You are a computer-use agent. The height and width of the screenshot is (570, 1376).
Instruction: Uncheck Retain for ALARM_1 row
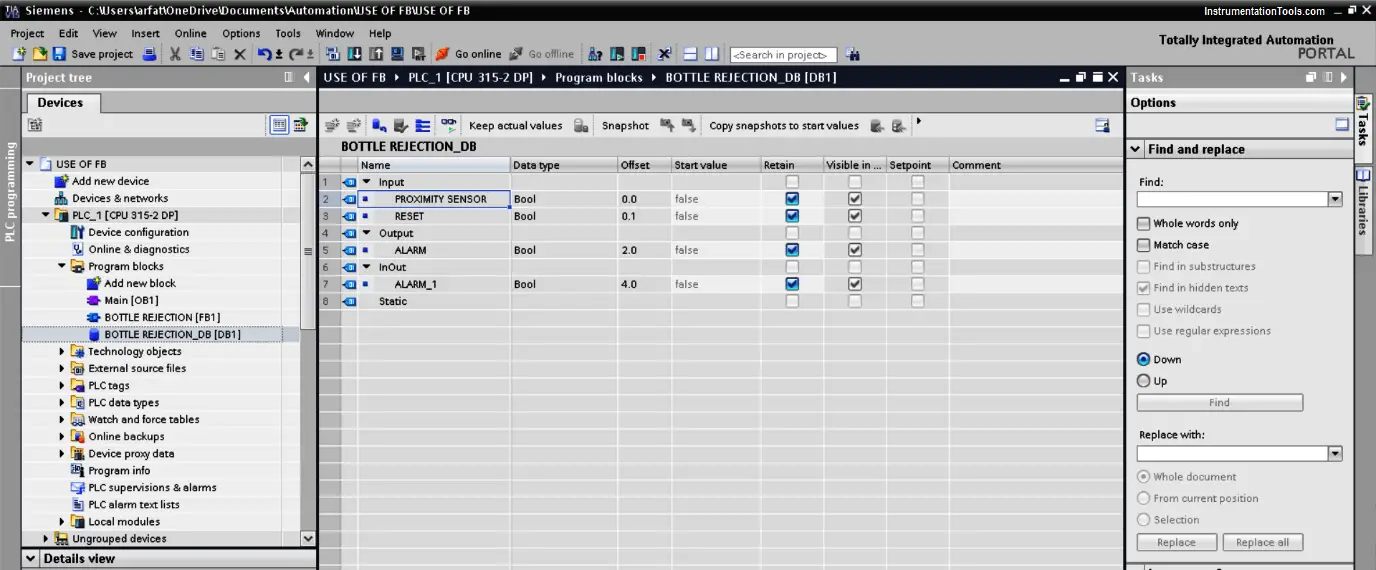[x=792, y=284]
